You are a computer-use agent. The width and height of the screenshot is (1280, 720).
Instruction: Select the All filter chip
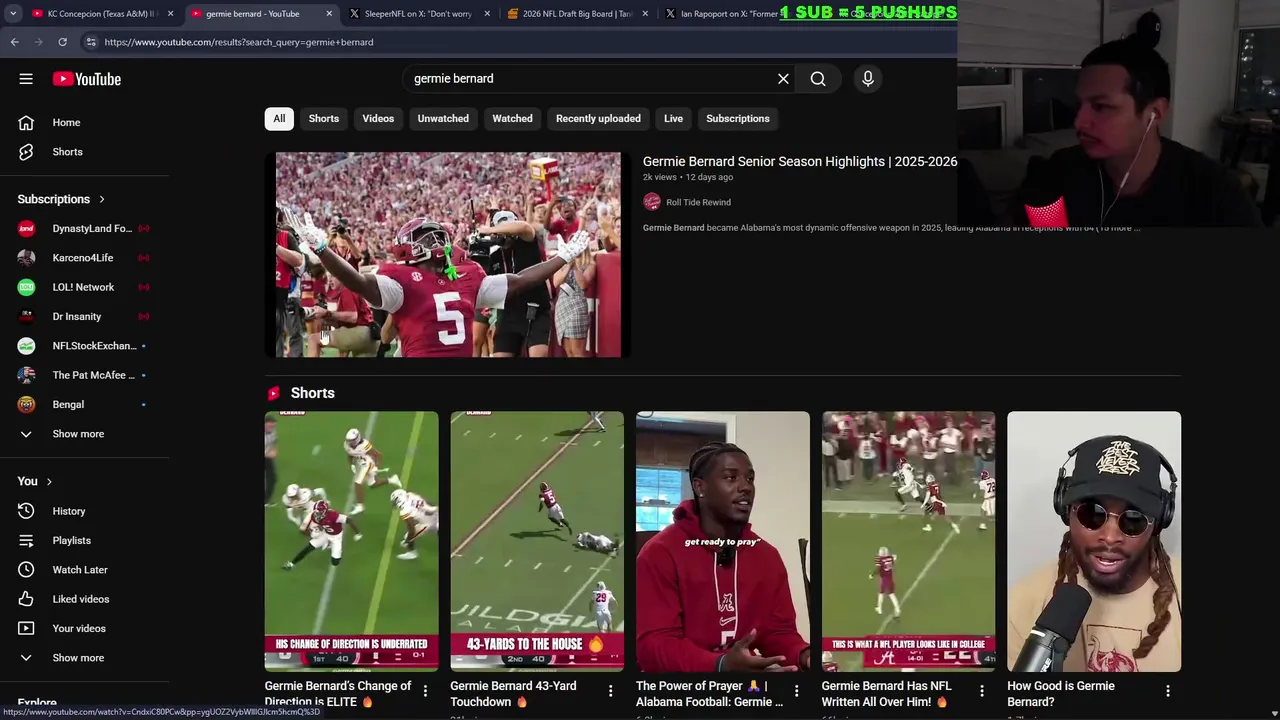[x=279, y=118]
